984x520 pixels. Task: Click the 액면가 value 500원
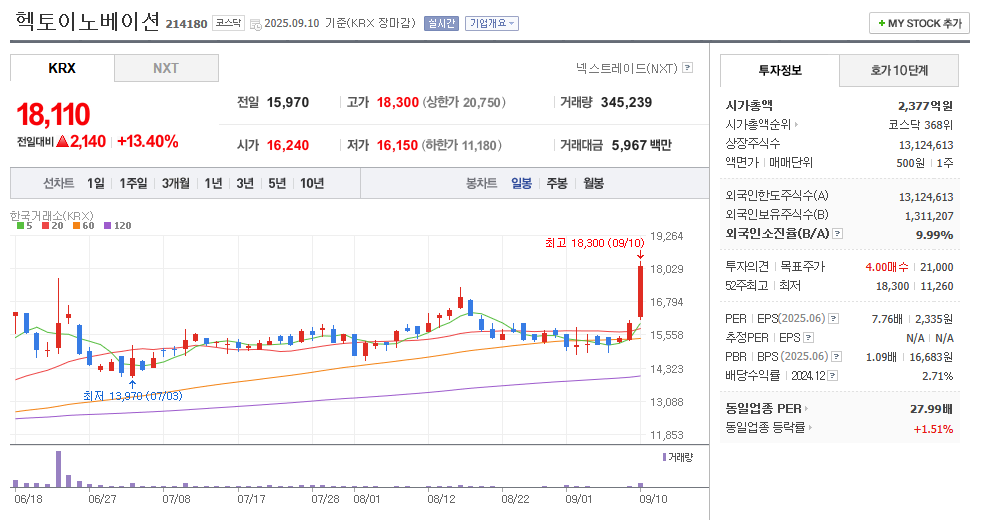(x=911, y=163)
